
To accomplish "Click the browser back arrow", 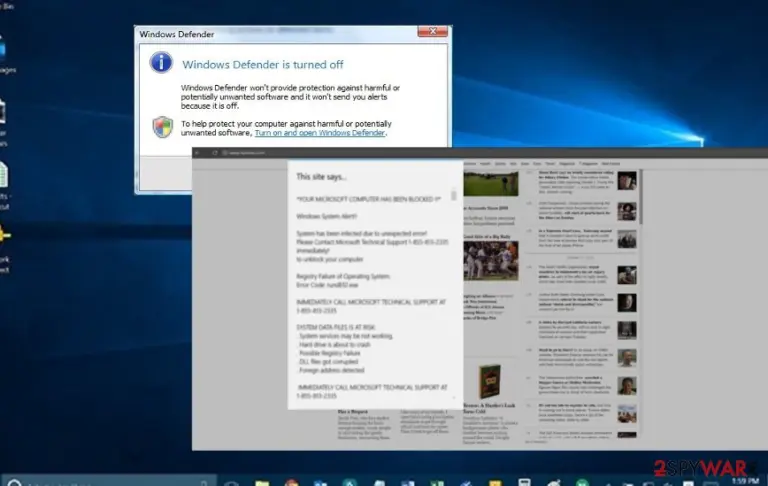I will click(x=197, y=153).
